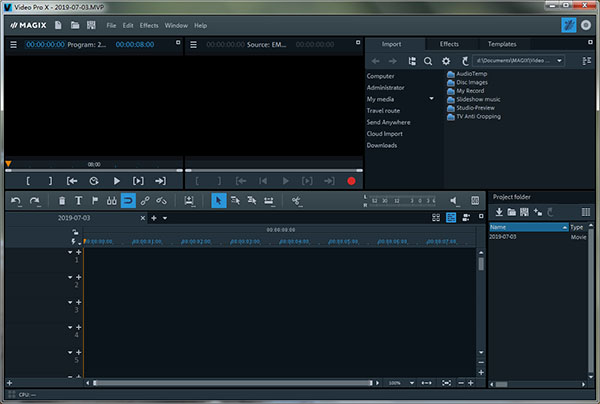Open Cloud Import

tap(384, 134)
